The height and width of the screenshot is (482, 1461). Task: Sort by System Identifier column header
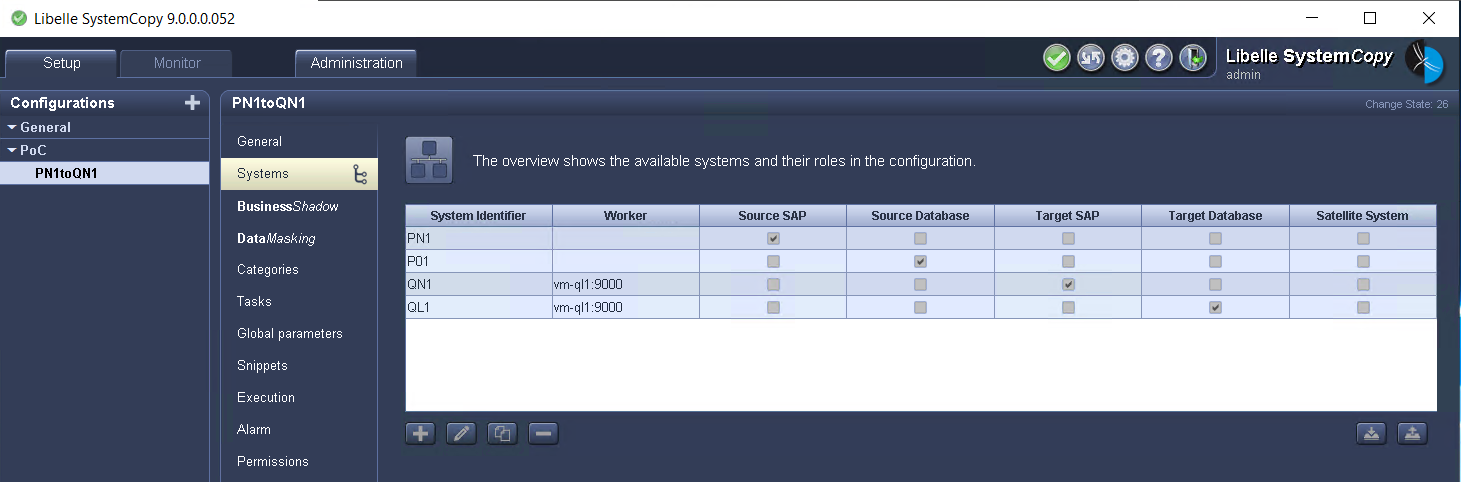478,216
